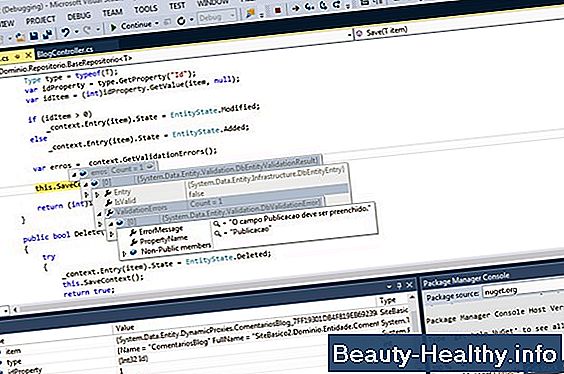Click the Open File folder icon
Viewport: 564px width, 374px height.
(x=20, y=37)
